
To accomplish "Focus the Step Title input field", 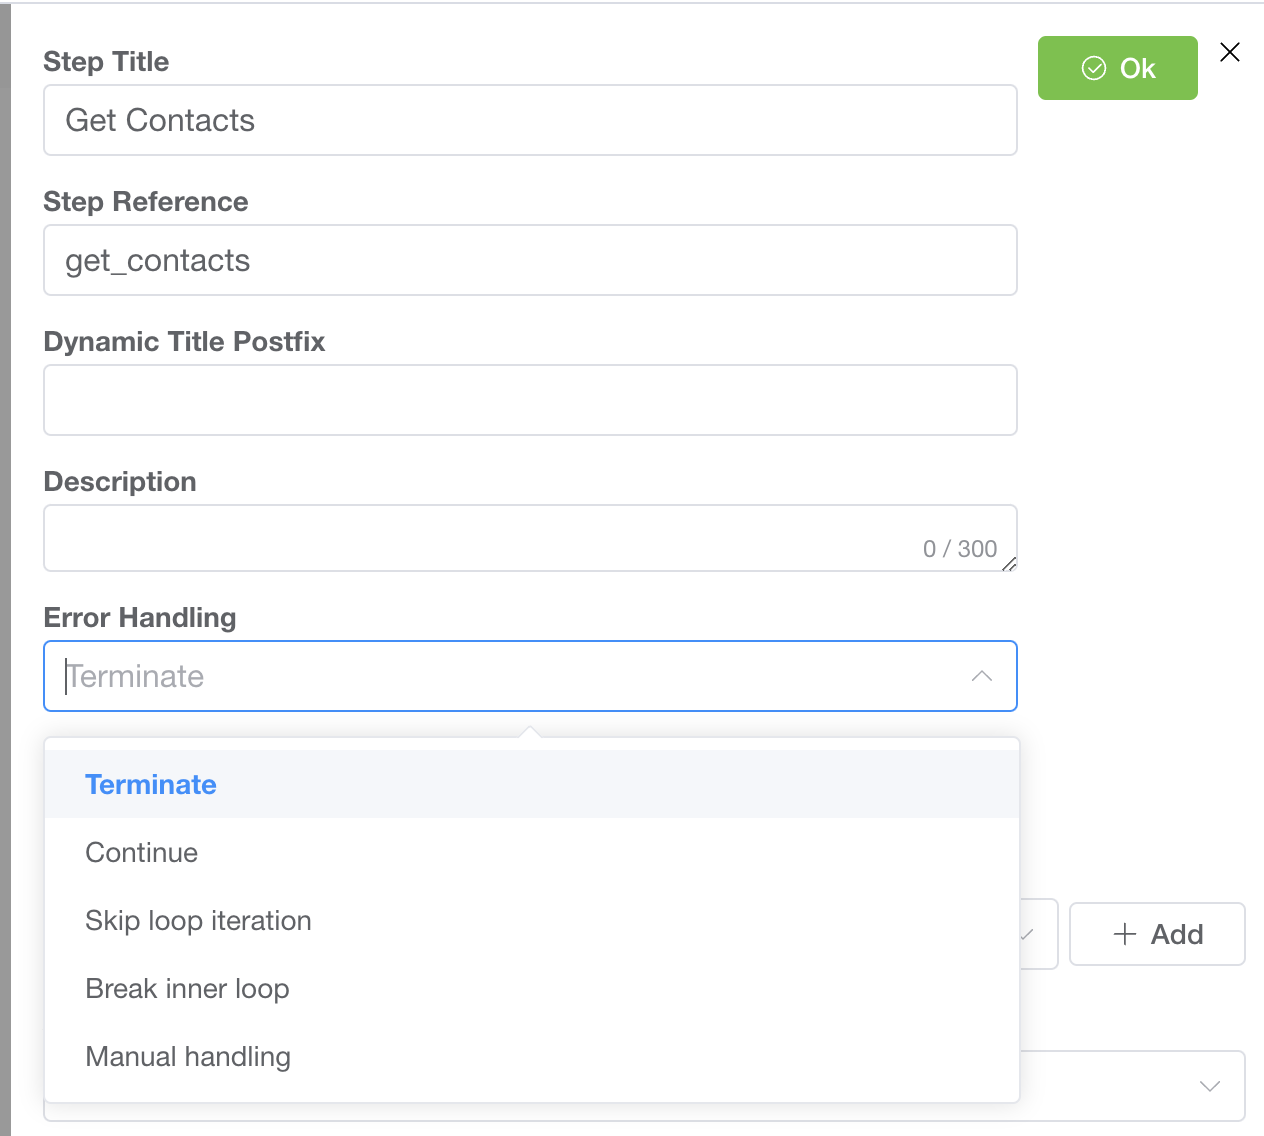I will 530,120.
